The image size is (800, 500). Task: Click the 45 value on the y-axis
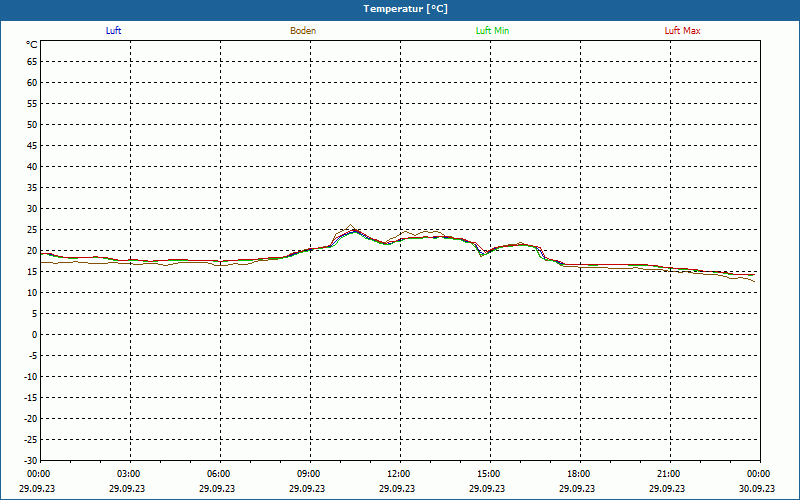click(32, 146)
